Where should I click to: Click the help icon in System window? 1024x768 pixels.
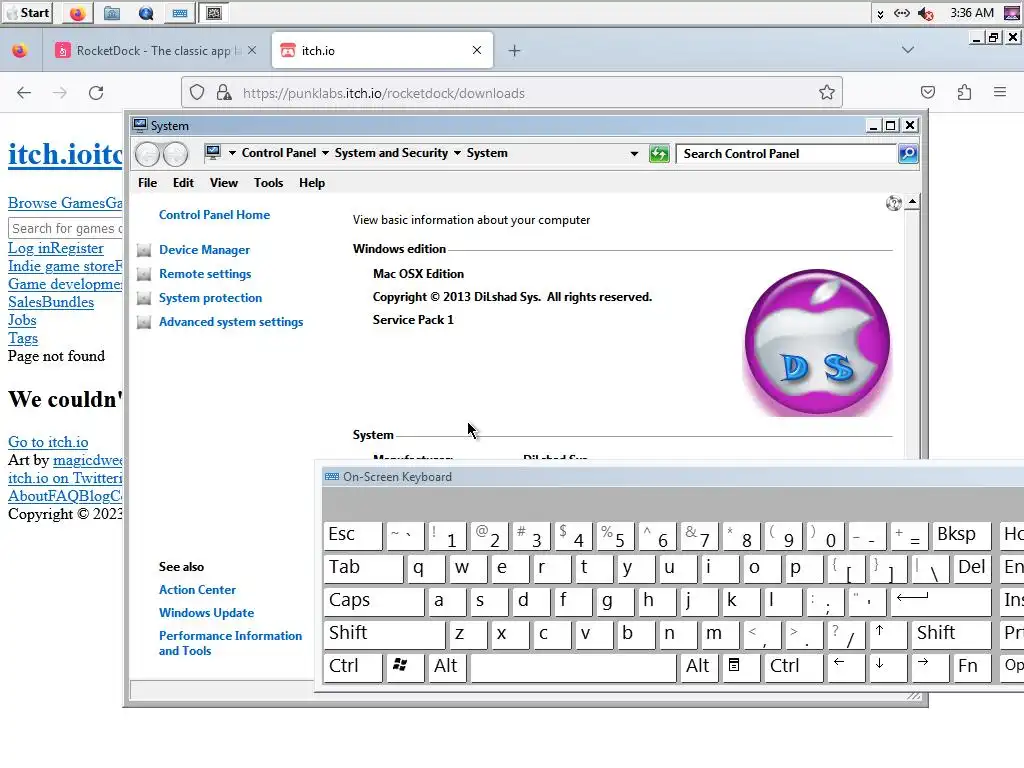click(x=893, y=203)
